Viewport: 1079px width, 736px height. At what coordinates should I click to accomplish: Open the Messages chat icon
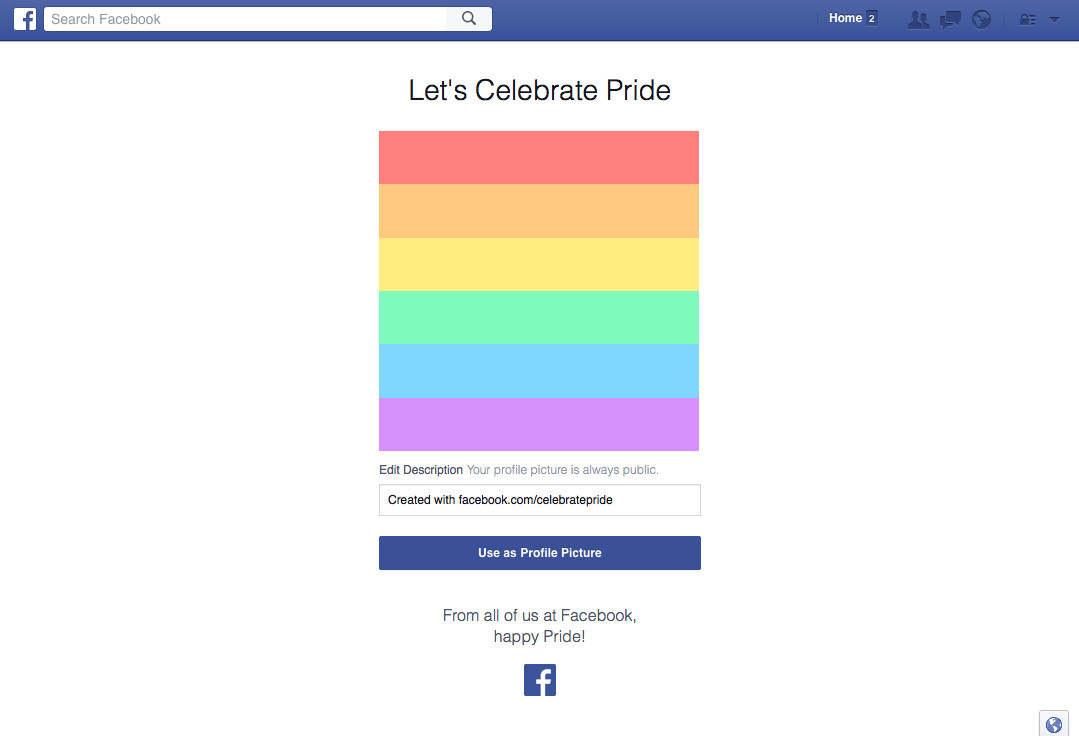click(x=950, y=19)
